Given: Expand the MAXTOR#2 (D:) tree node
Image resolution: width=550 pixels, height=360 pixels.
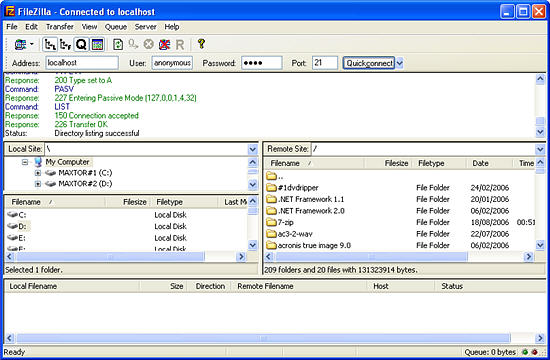Looking at the screenshot, I should pos(38,184).
